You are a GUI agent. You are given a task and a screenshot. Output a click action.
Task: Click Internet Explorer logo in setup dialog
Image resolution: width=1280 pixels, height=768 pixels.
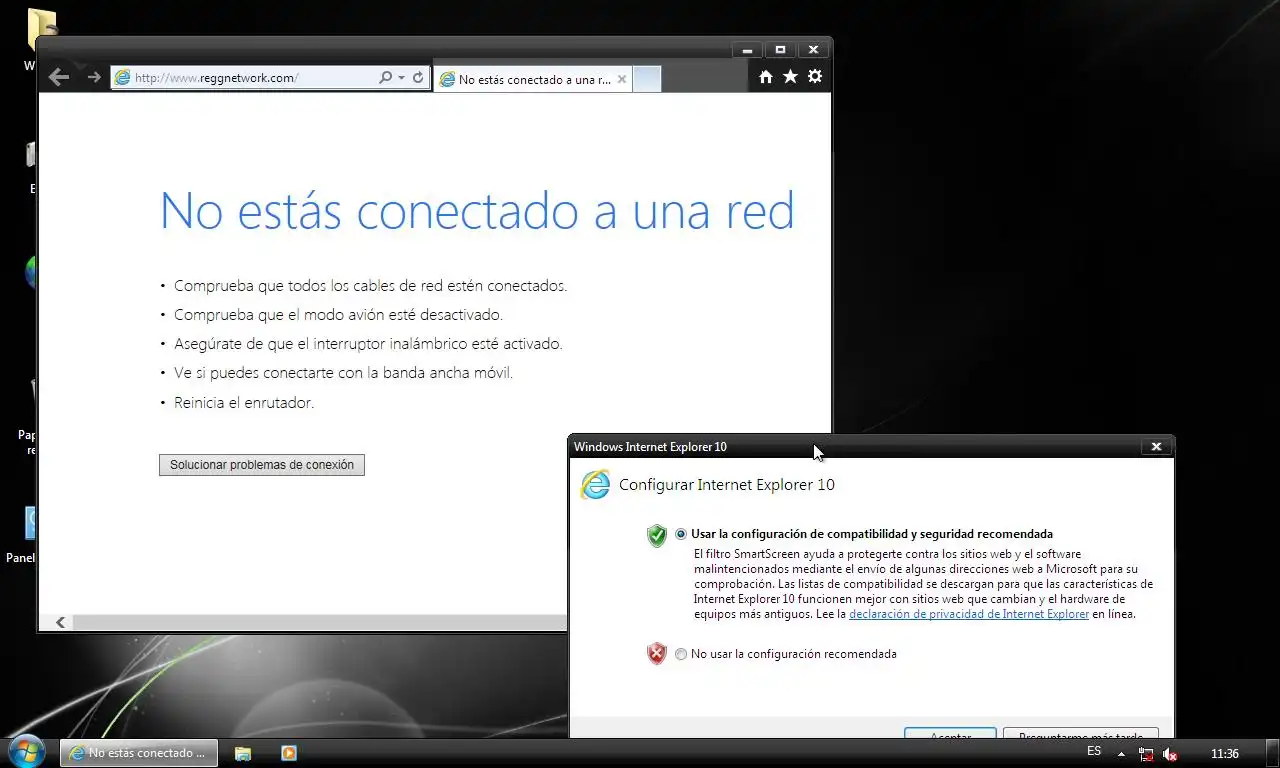595,485
